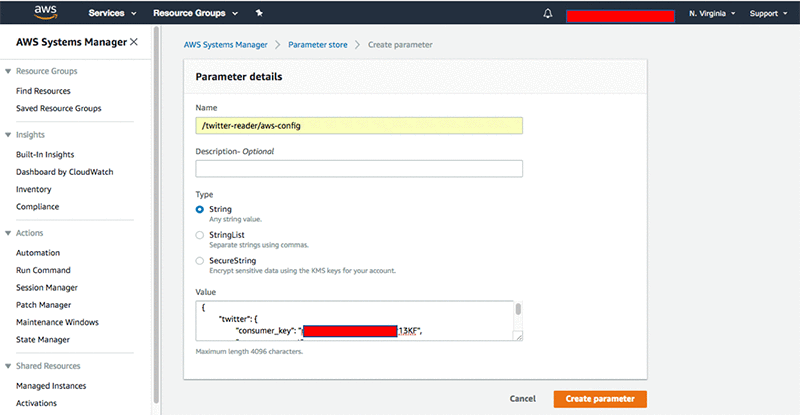Open Session Manager in sidebar
Viewport: 800px width, 415px height.
[x=47, y=288]
